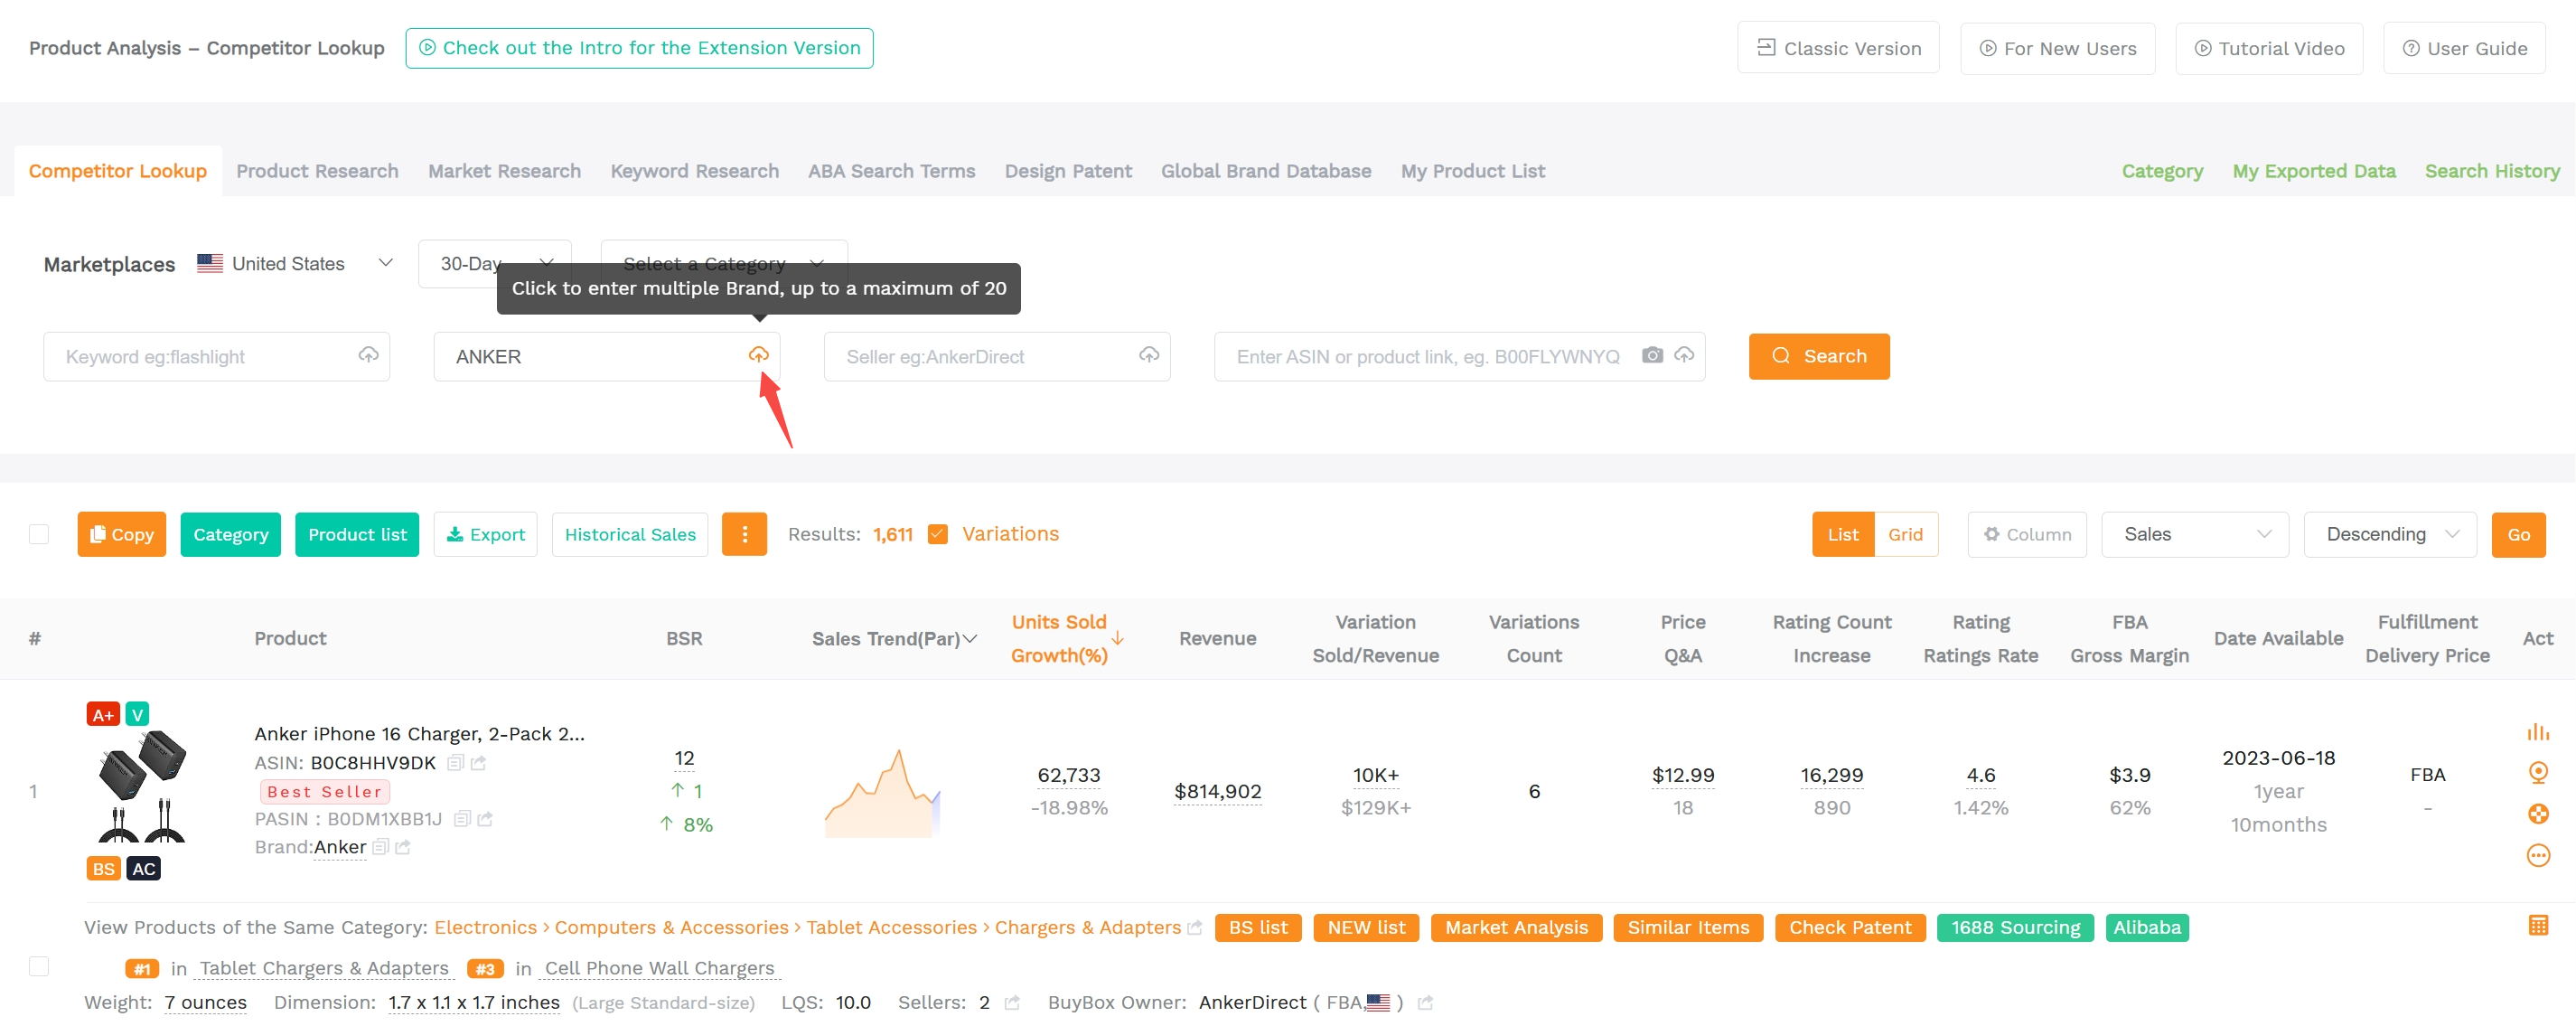The image size is (2576, 1026).
Task: Uncheck the Variations checkbox
Action: pos(937,534)
